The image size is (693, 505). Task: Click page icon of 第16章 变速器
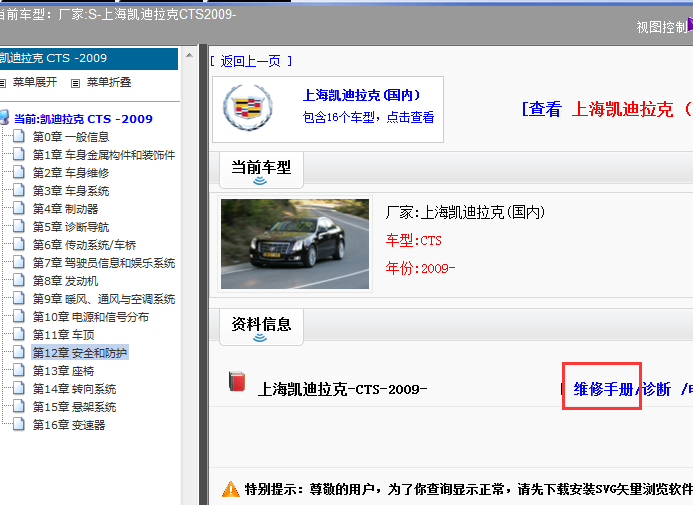point(19,424)
